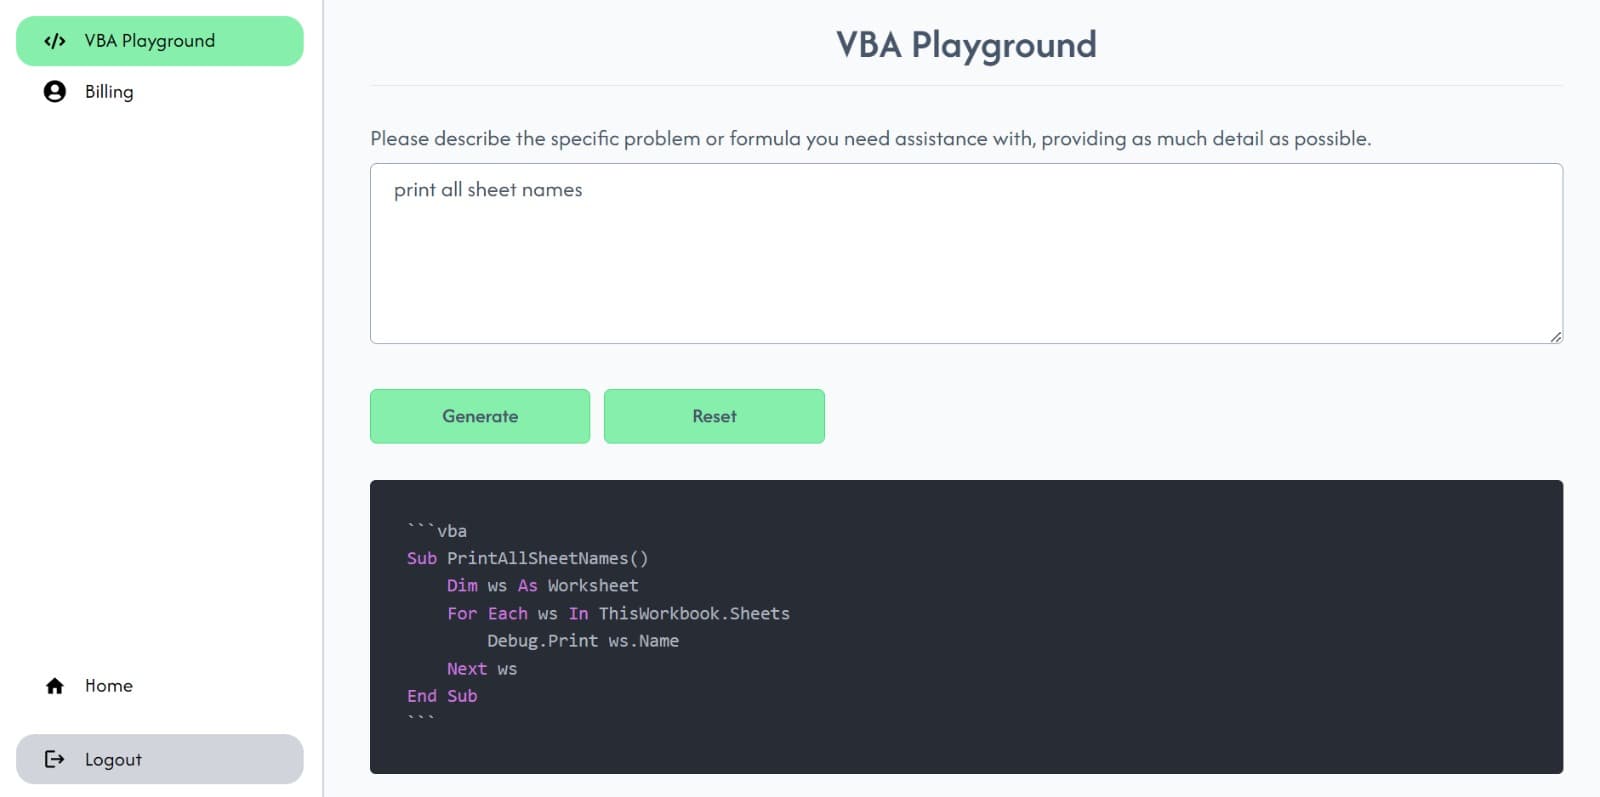The image size is (1600, 797).
Task: Click the 'print all sheet names' text
Action: 488,190
